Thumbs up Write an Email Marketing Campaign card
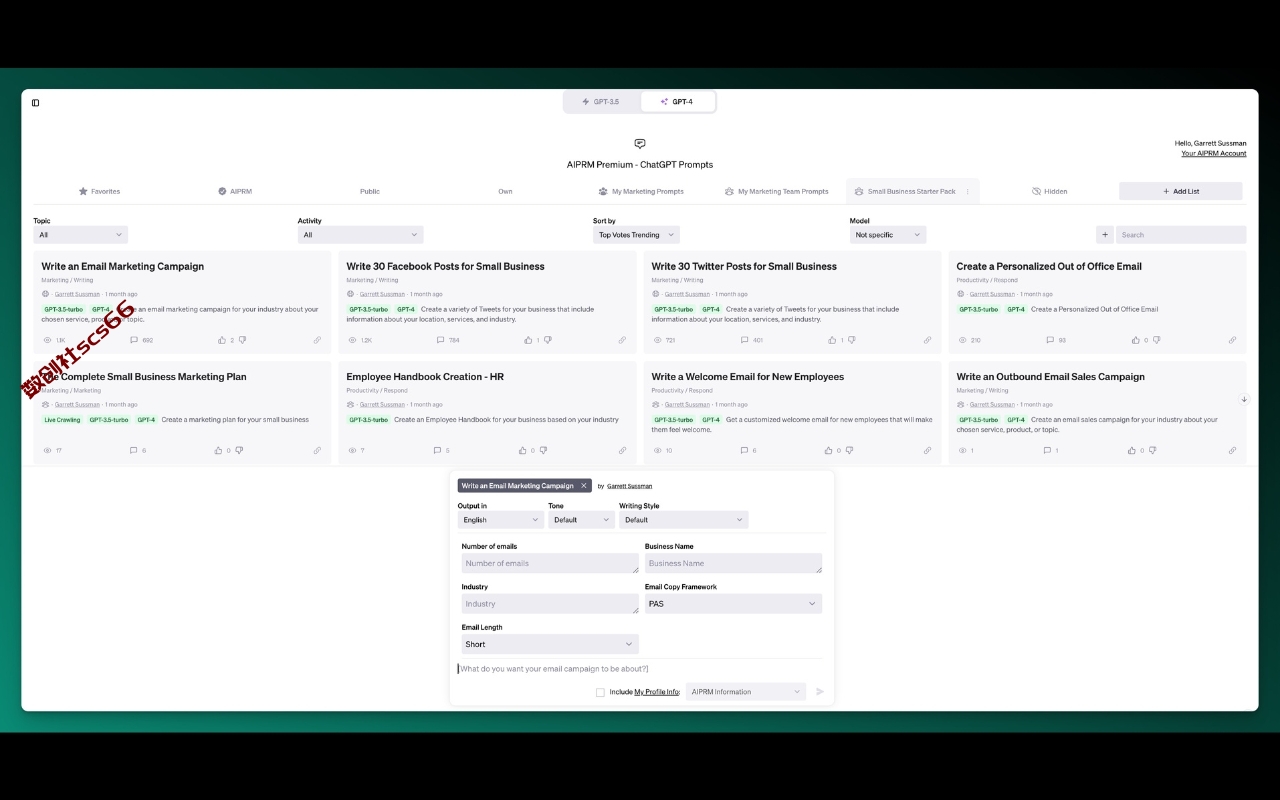Viewport: 1280px width, 800px height. click(x=222, y=340)
